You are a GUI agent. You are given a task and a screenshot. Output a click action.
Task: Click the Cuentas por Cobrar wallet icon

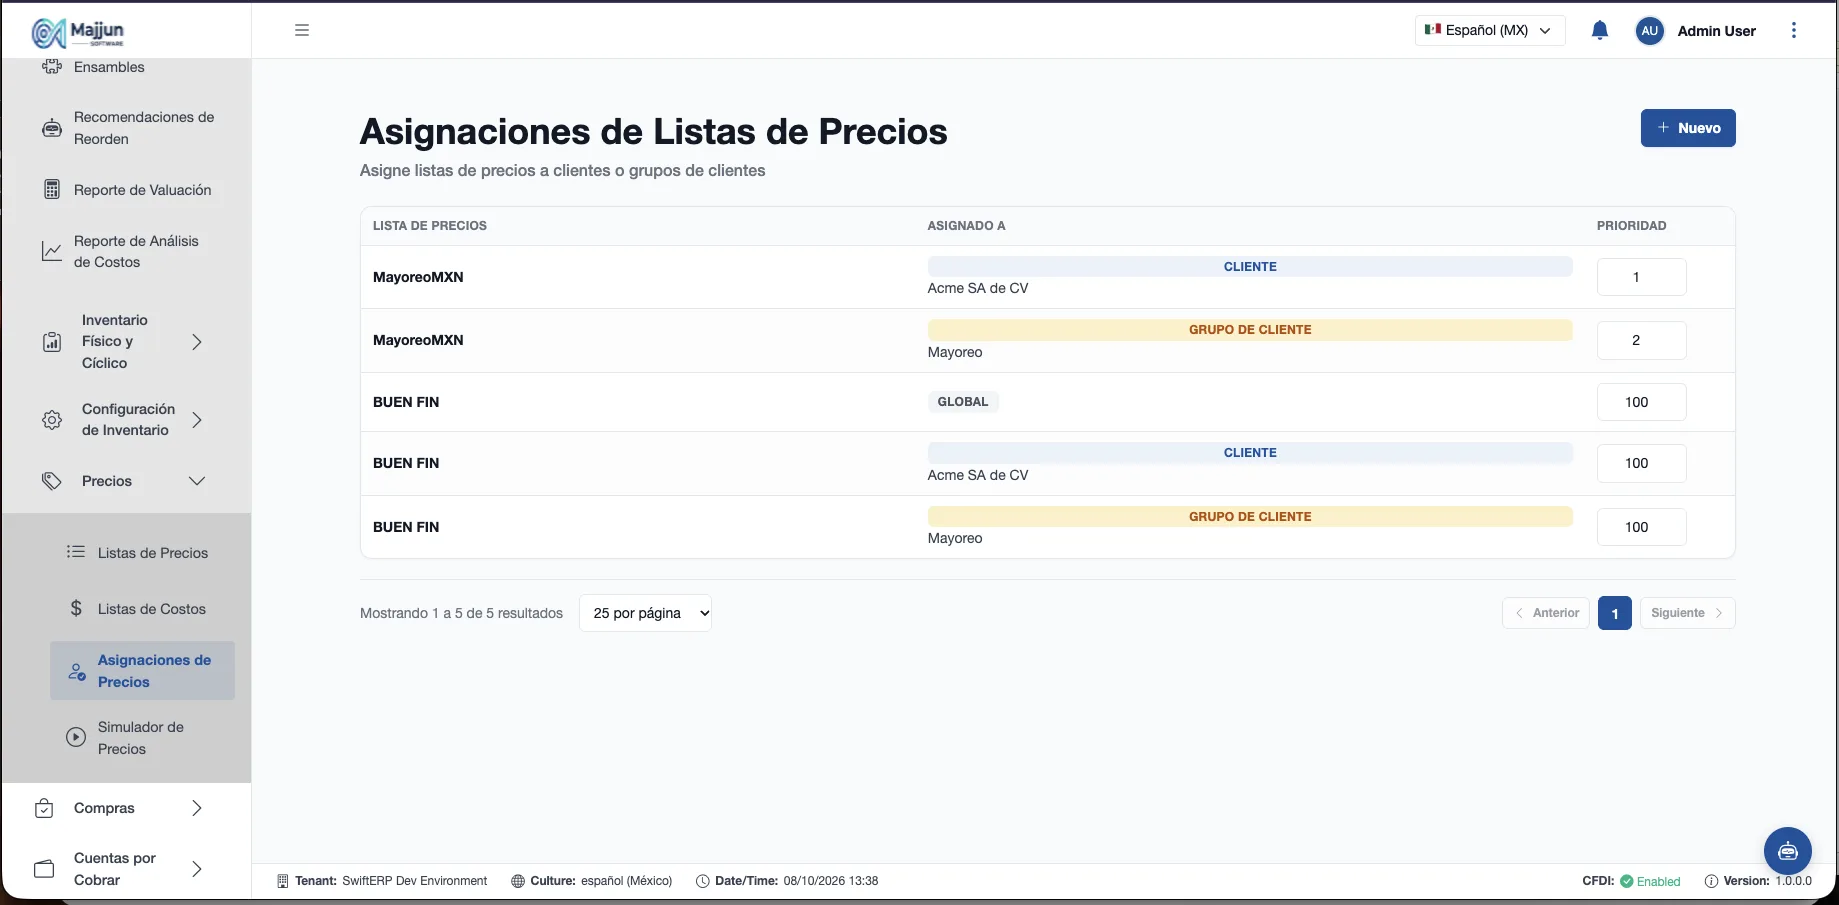44,869
